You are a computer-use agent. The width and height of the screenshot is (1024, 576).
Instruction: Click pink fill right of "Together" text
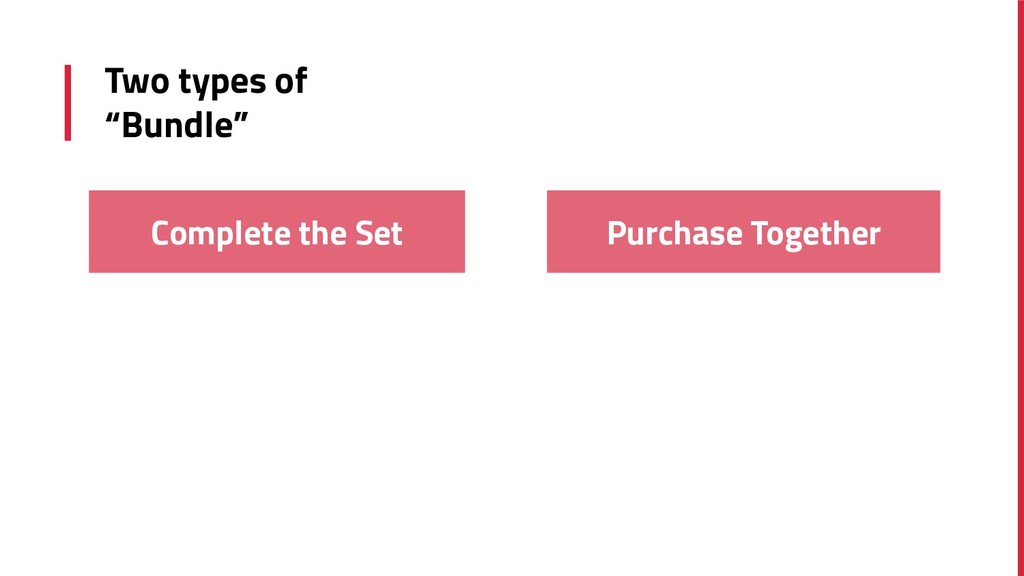coord(910,232)
